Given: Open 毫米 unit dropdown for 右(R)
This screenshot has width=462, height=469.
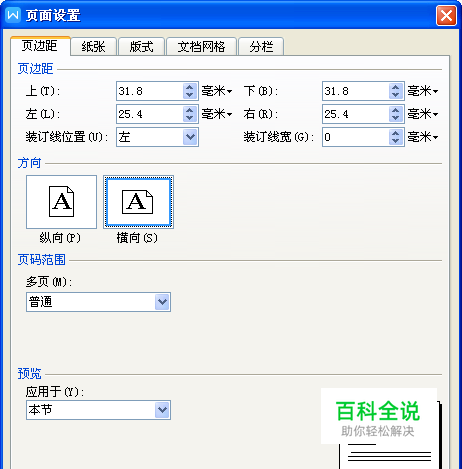Looking at the screenshot, I should pyautogui.click(x=423, y=114).
